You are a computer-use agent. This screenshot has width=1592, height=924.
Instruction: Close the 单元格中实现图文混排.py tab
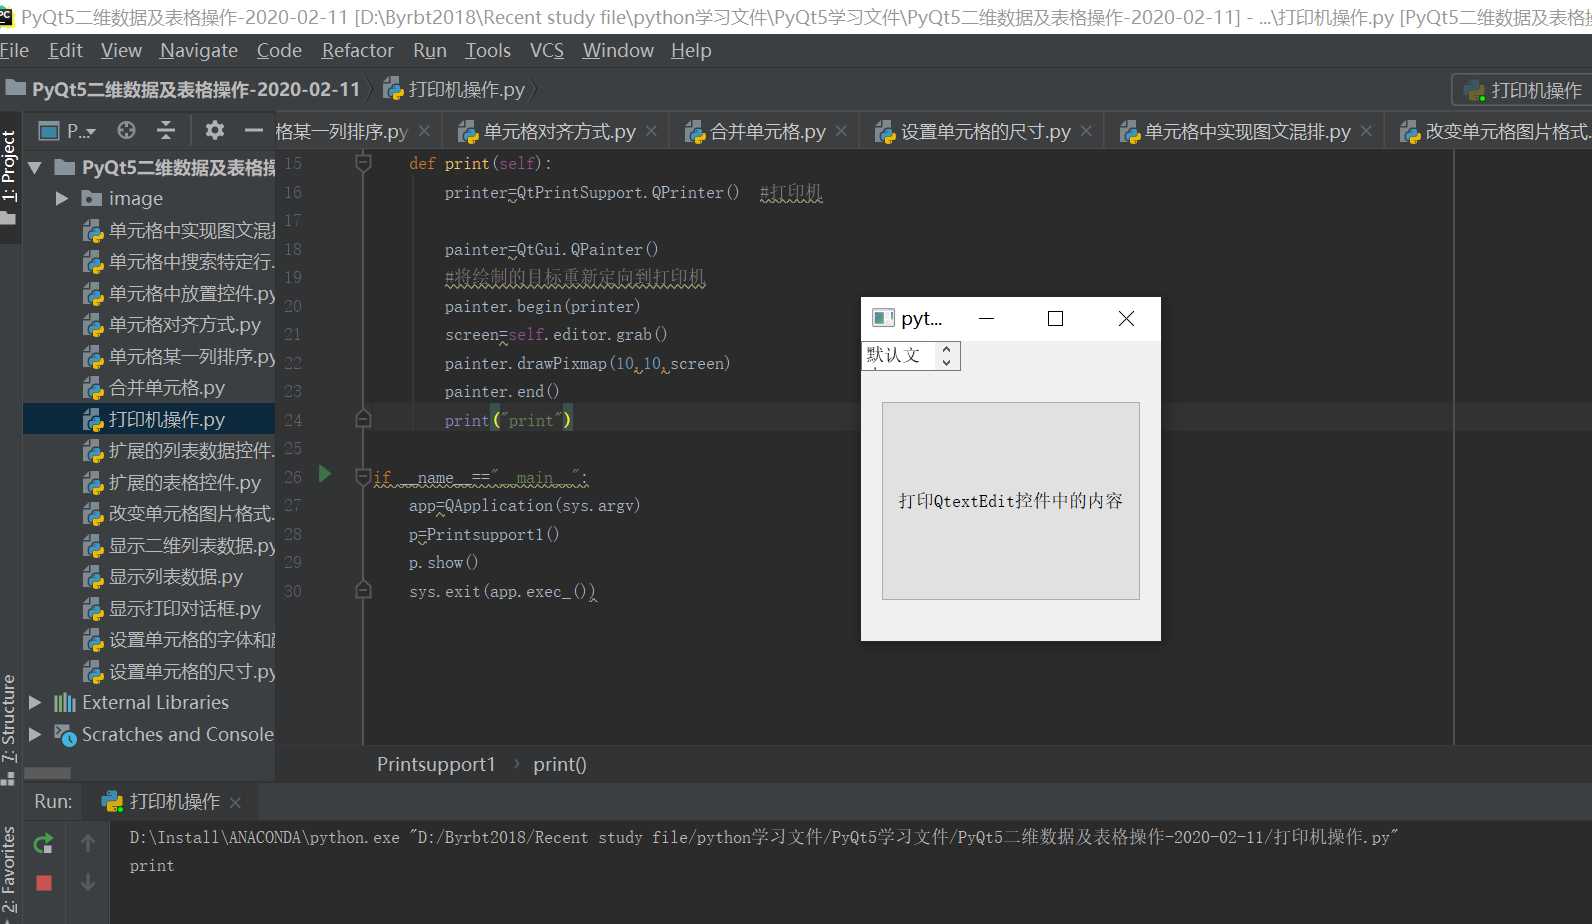tap(1366, 131)
